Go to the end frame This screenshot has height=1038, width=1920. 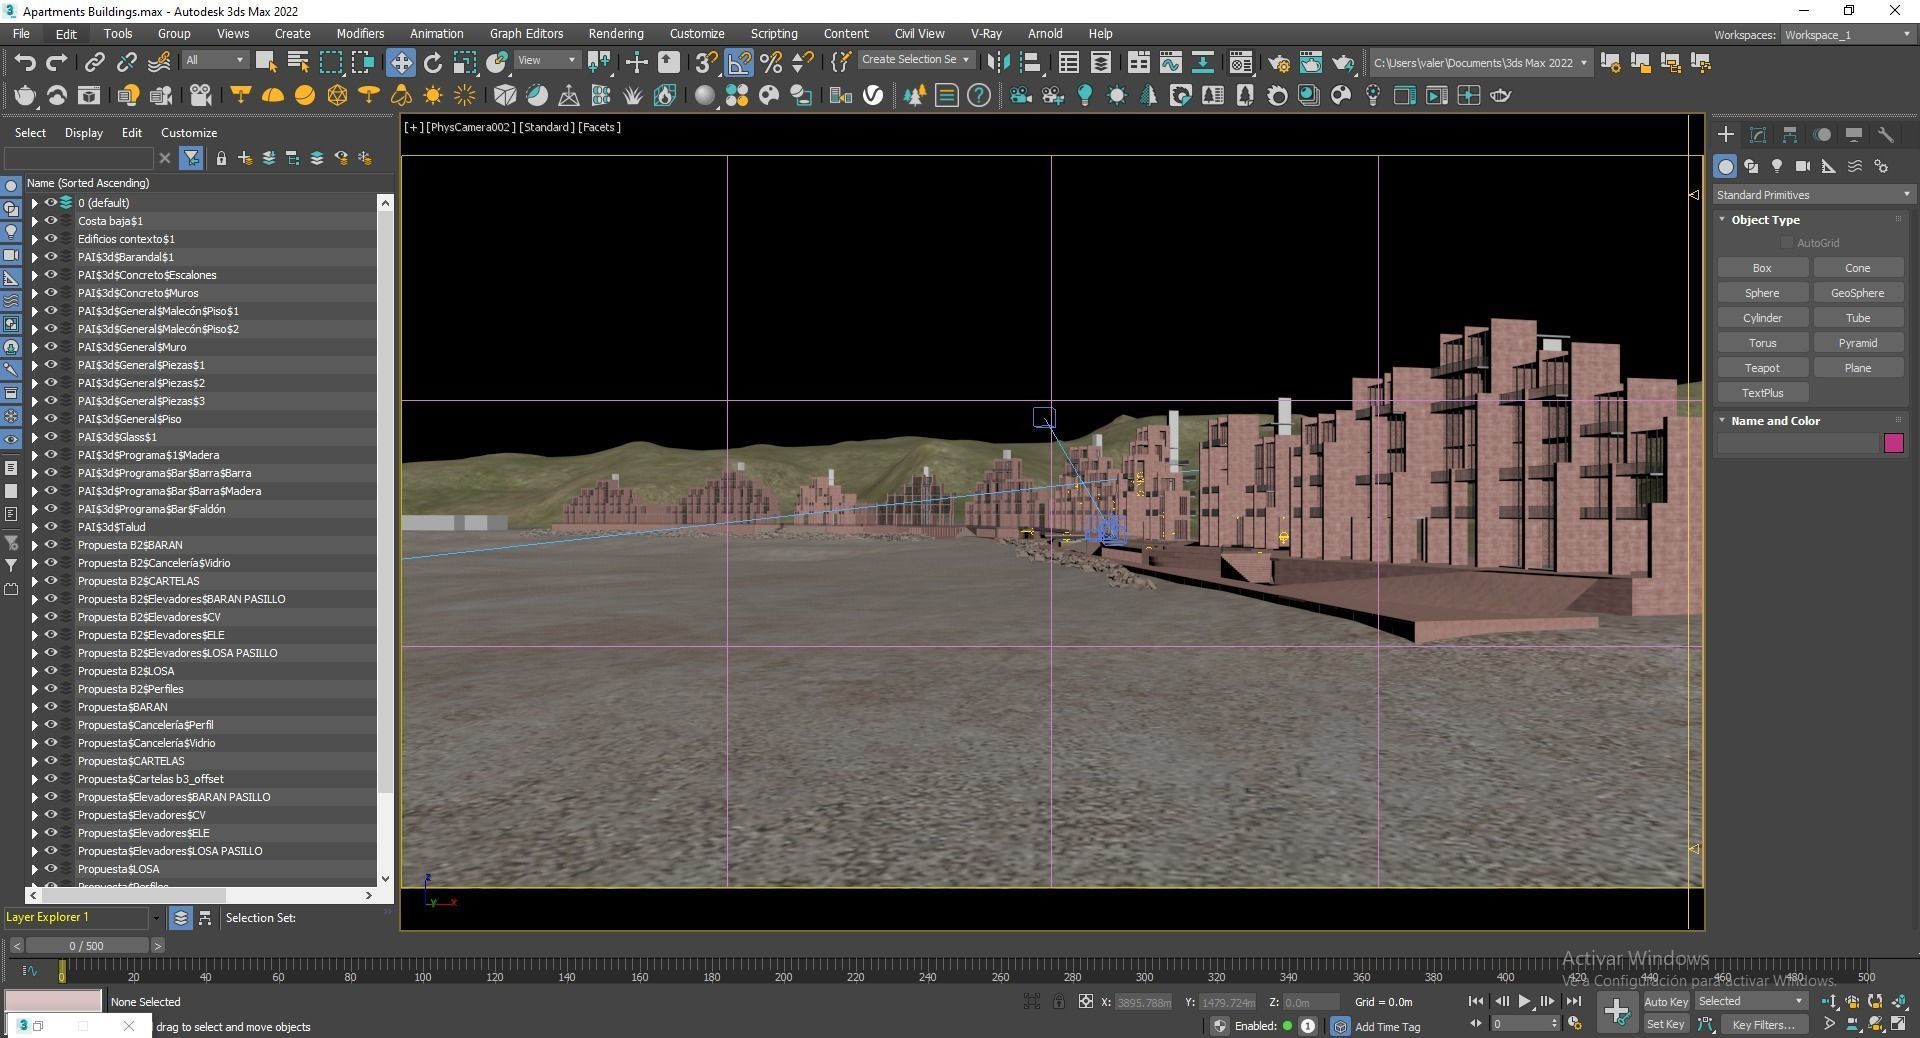(x=1573, y=1001)
